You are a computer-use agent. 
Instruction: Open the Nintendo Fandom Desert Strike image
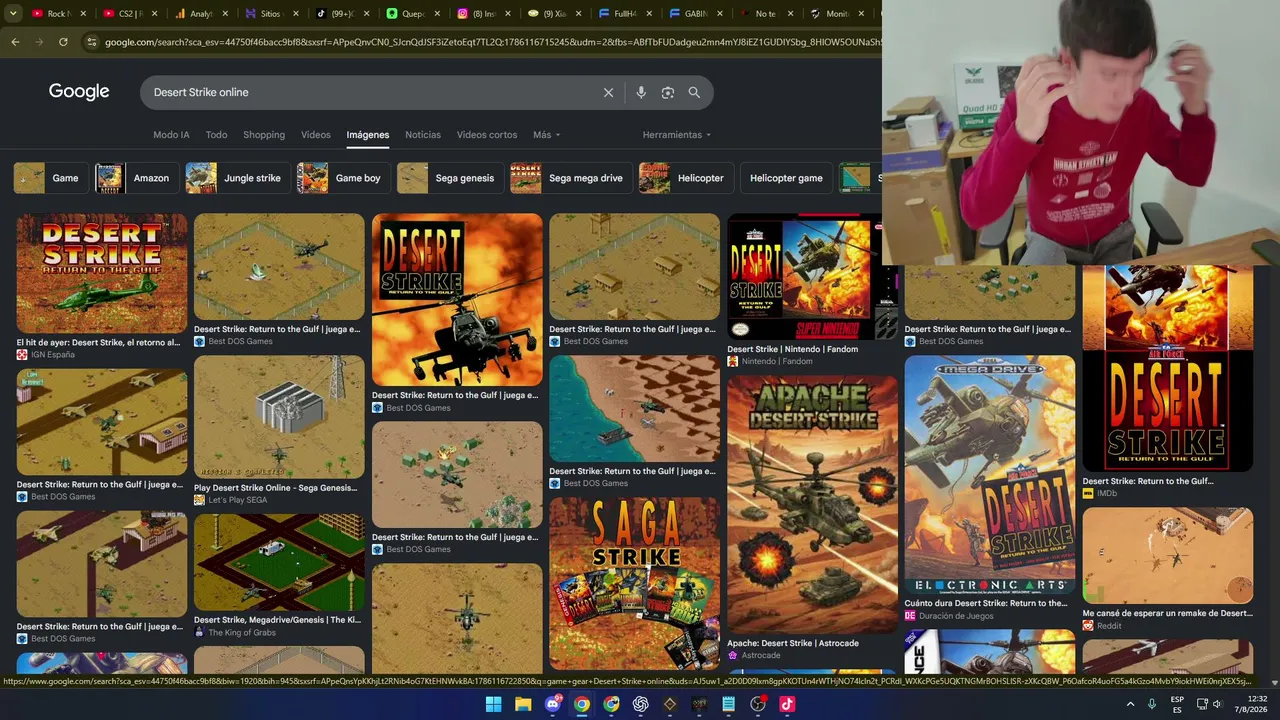coord(812,277)
